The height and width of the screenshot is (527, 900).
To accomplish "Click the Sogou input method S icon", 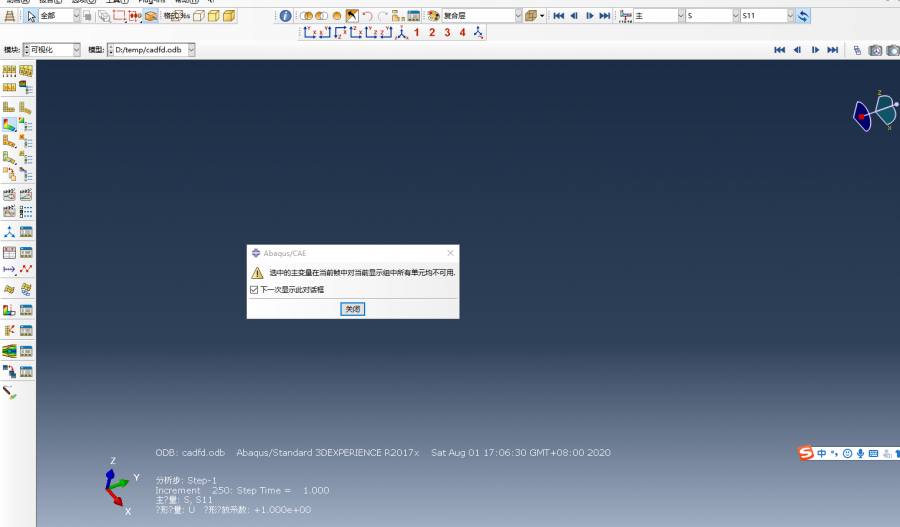I will pos(806,453).
